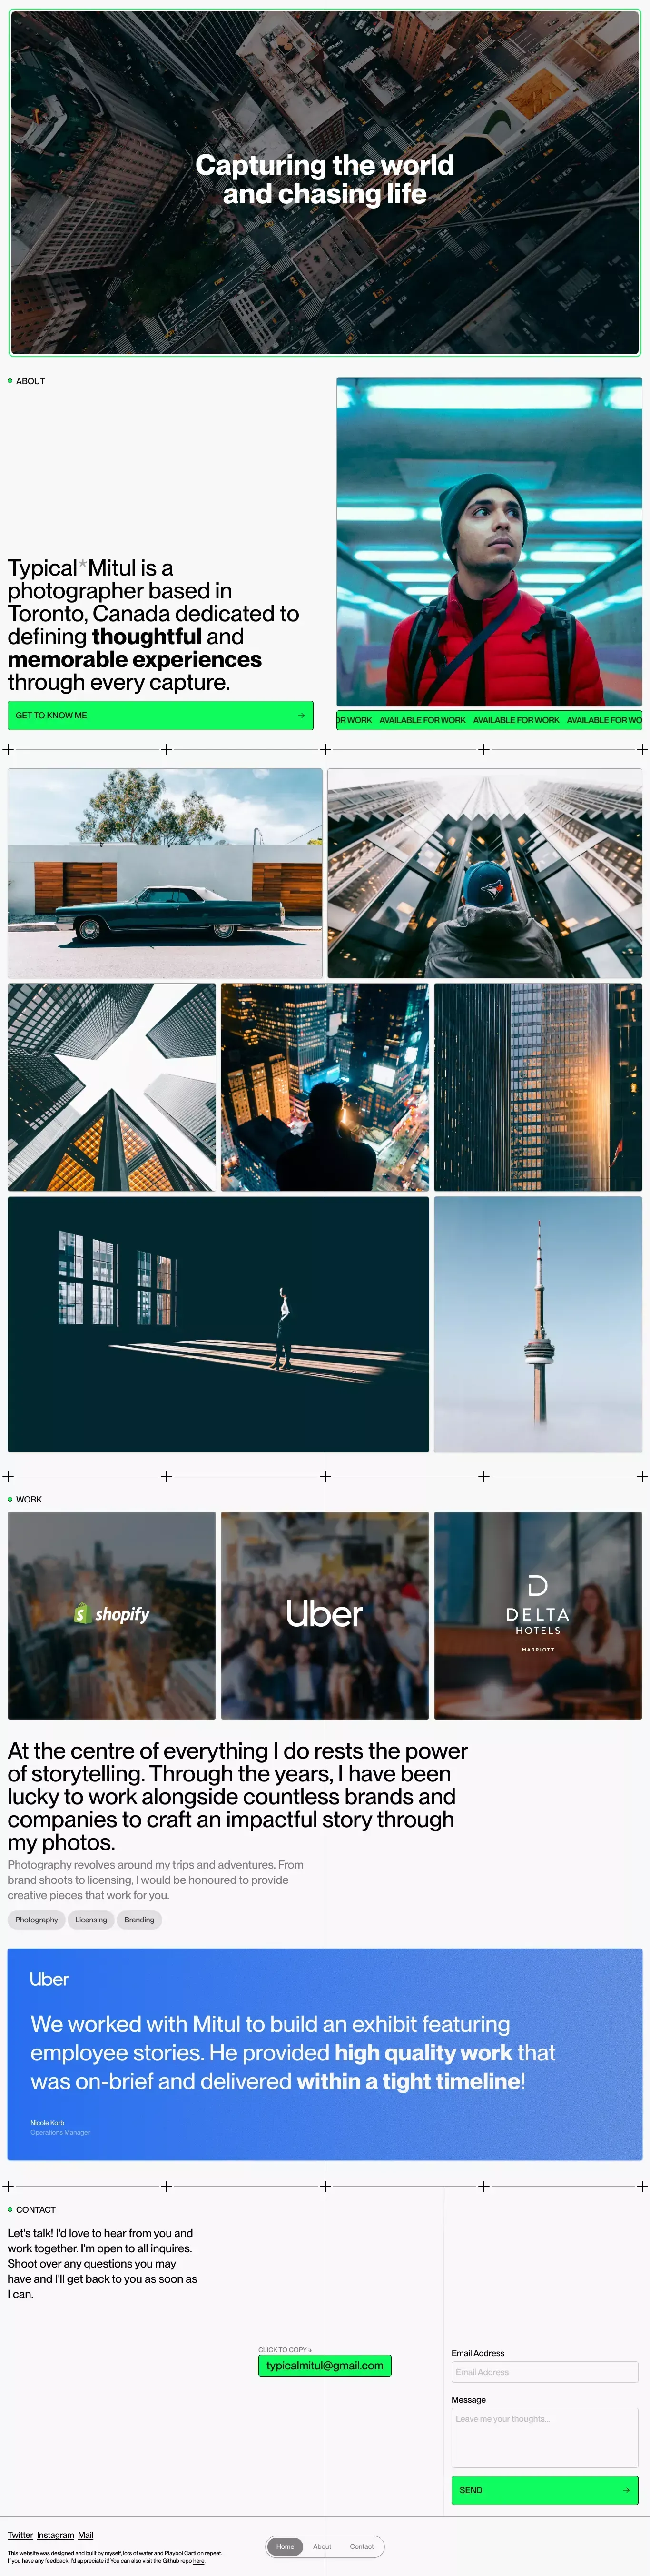Image resolution: width=650 pixels, height=2576 pixels.
Task: Open the Blue Jays cap skyscraper photo
Action: click(485, 873)
